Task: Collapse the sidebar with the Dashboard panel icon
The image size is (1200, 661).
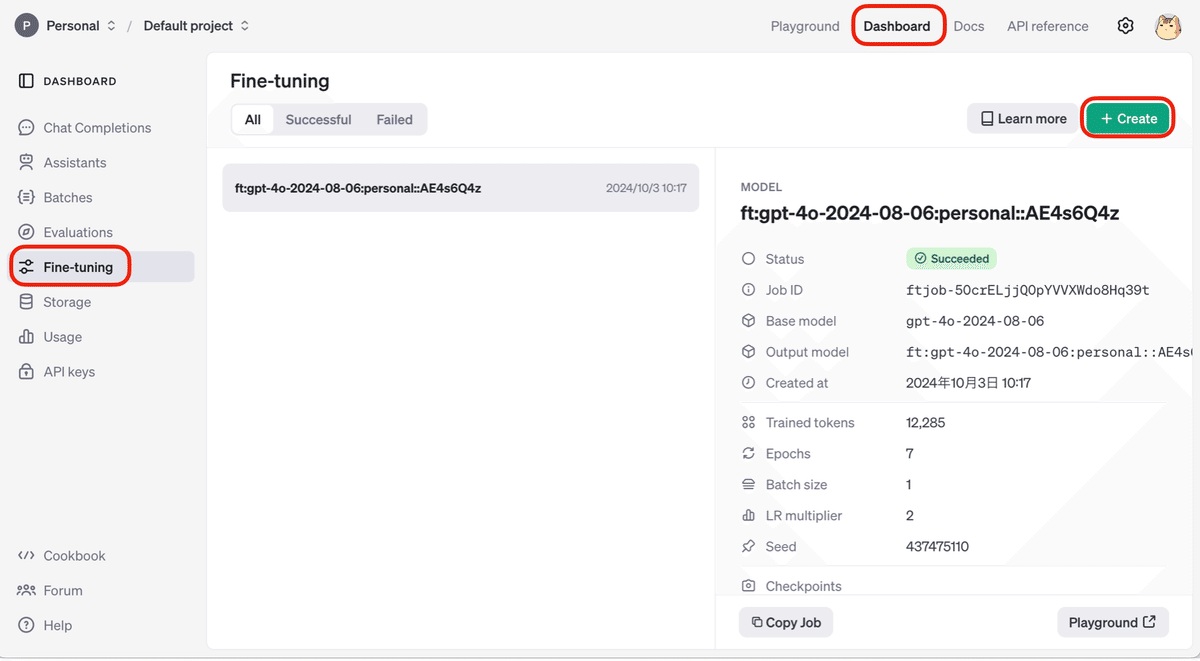Action: (x=26, y=81)
